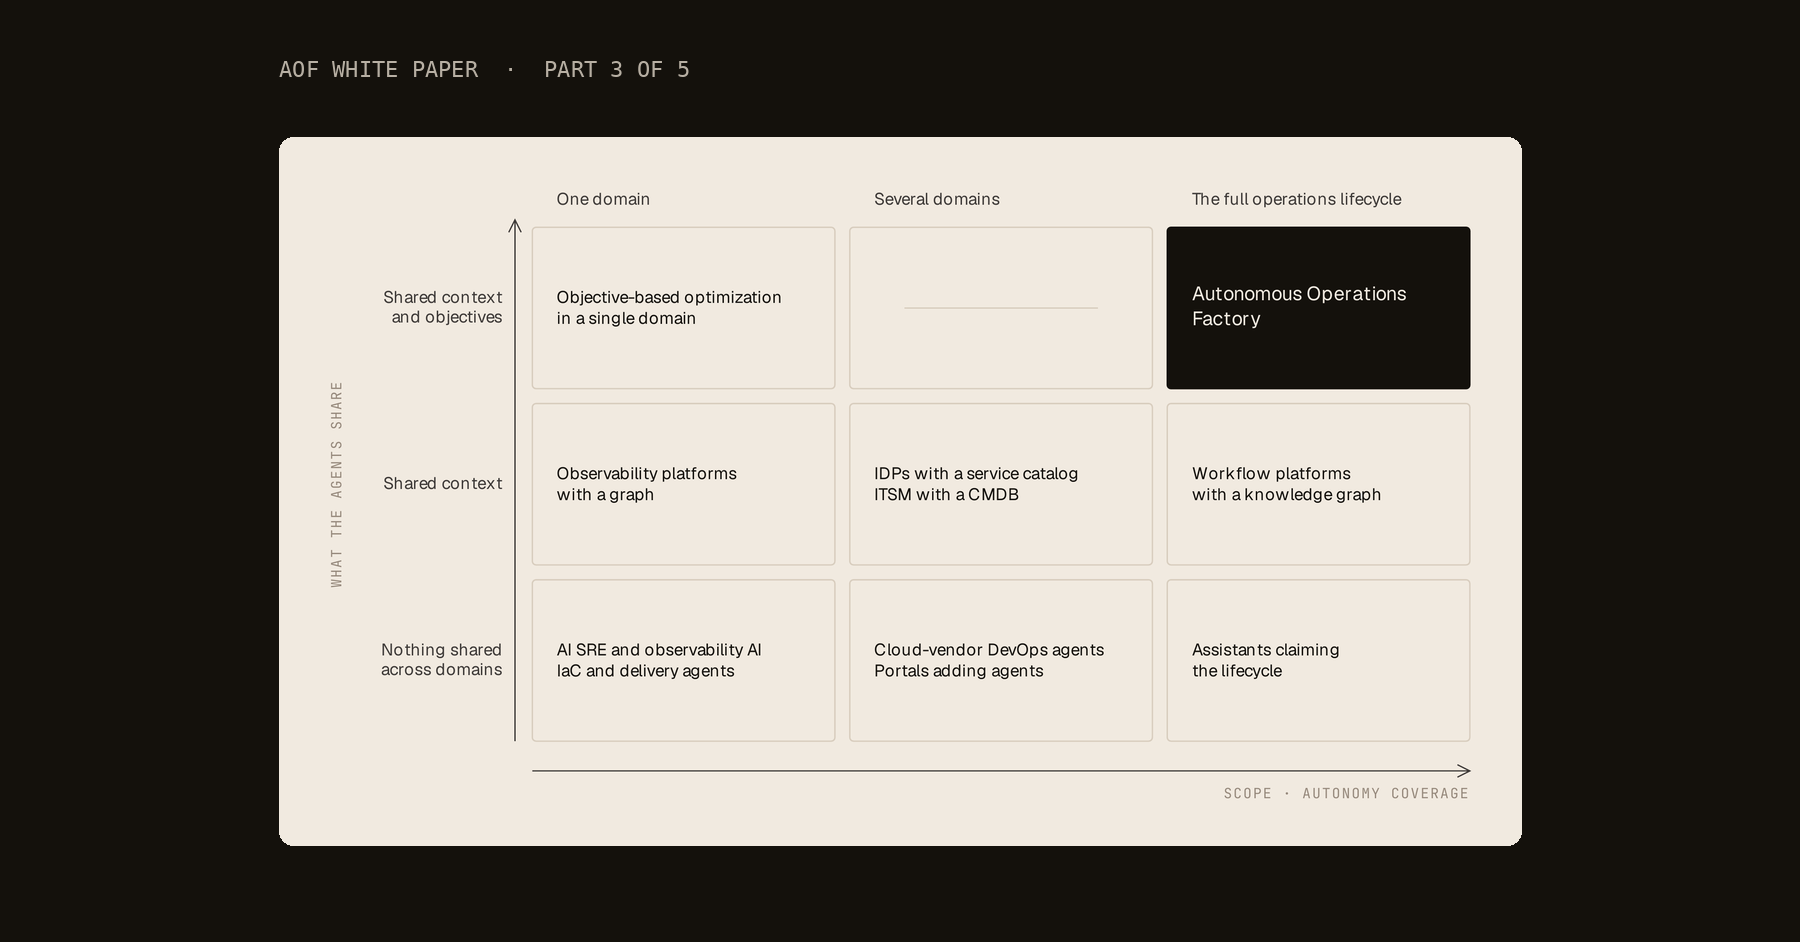The image size is (1800, 942).
Task: Select 'The full operations lifecycle' column heading
Action: [x=1296, y=199]
